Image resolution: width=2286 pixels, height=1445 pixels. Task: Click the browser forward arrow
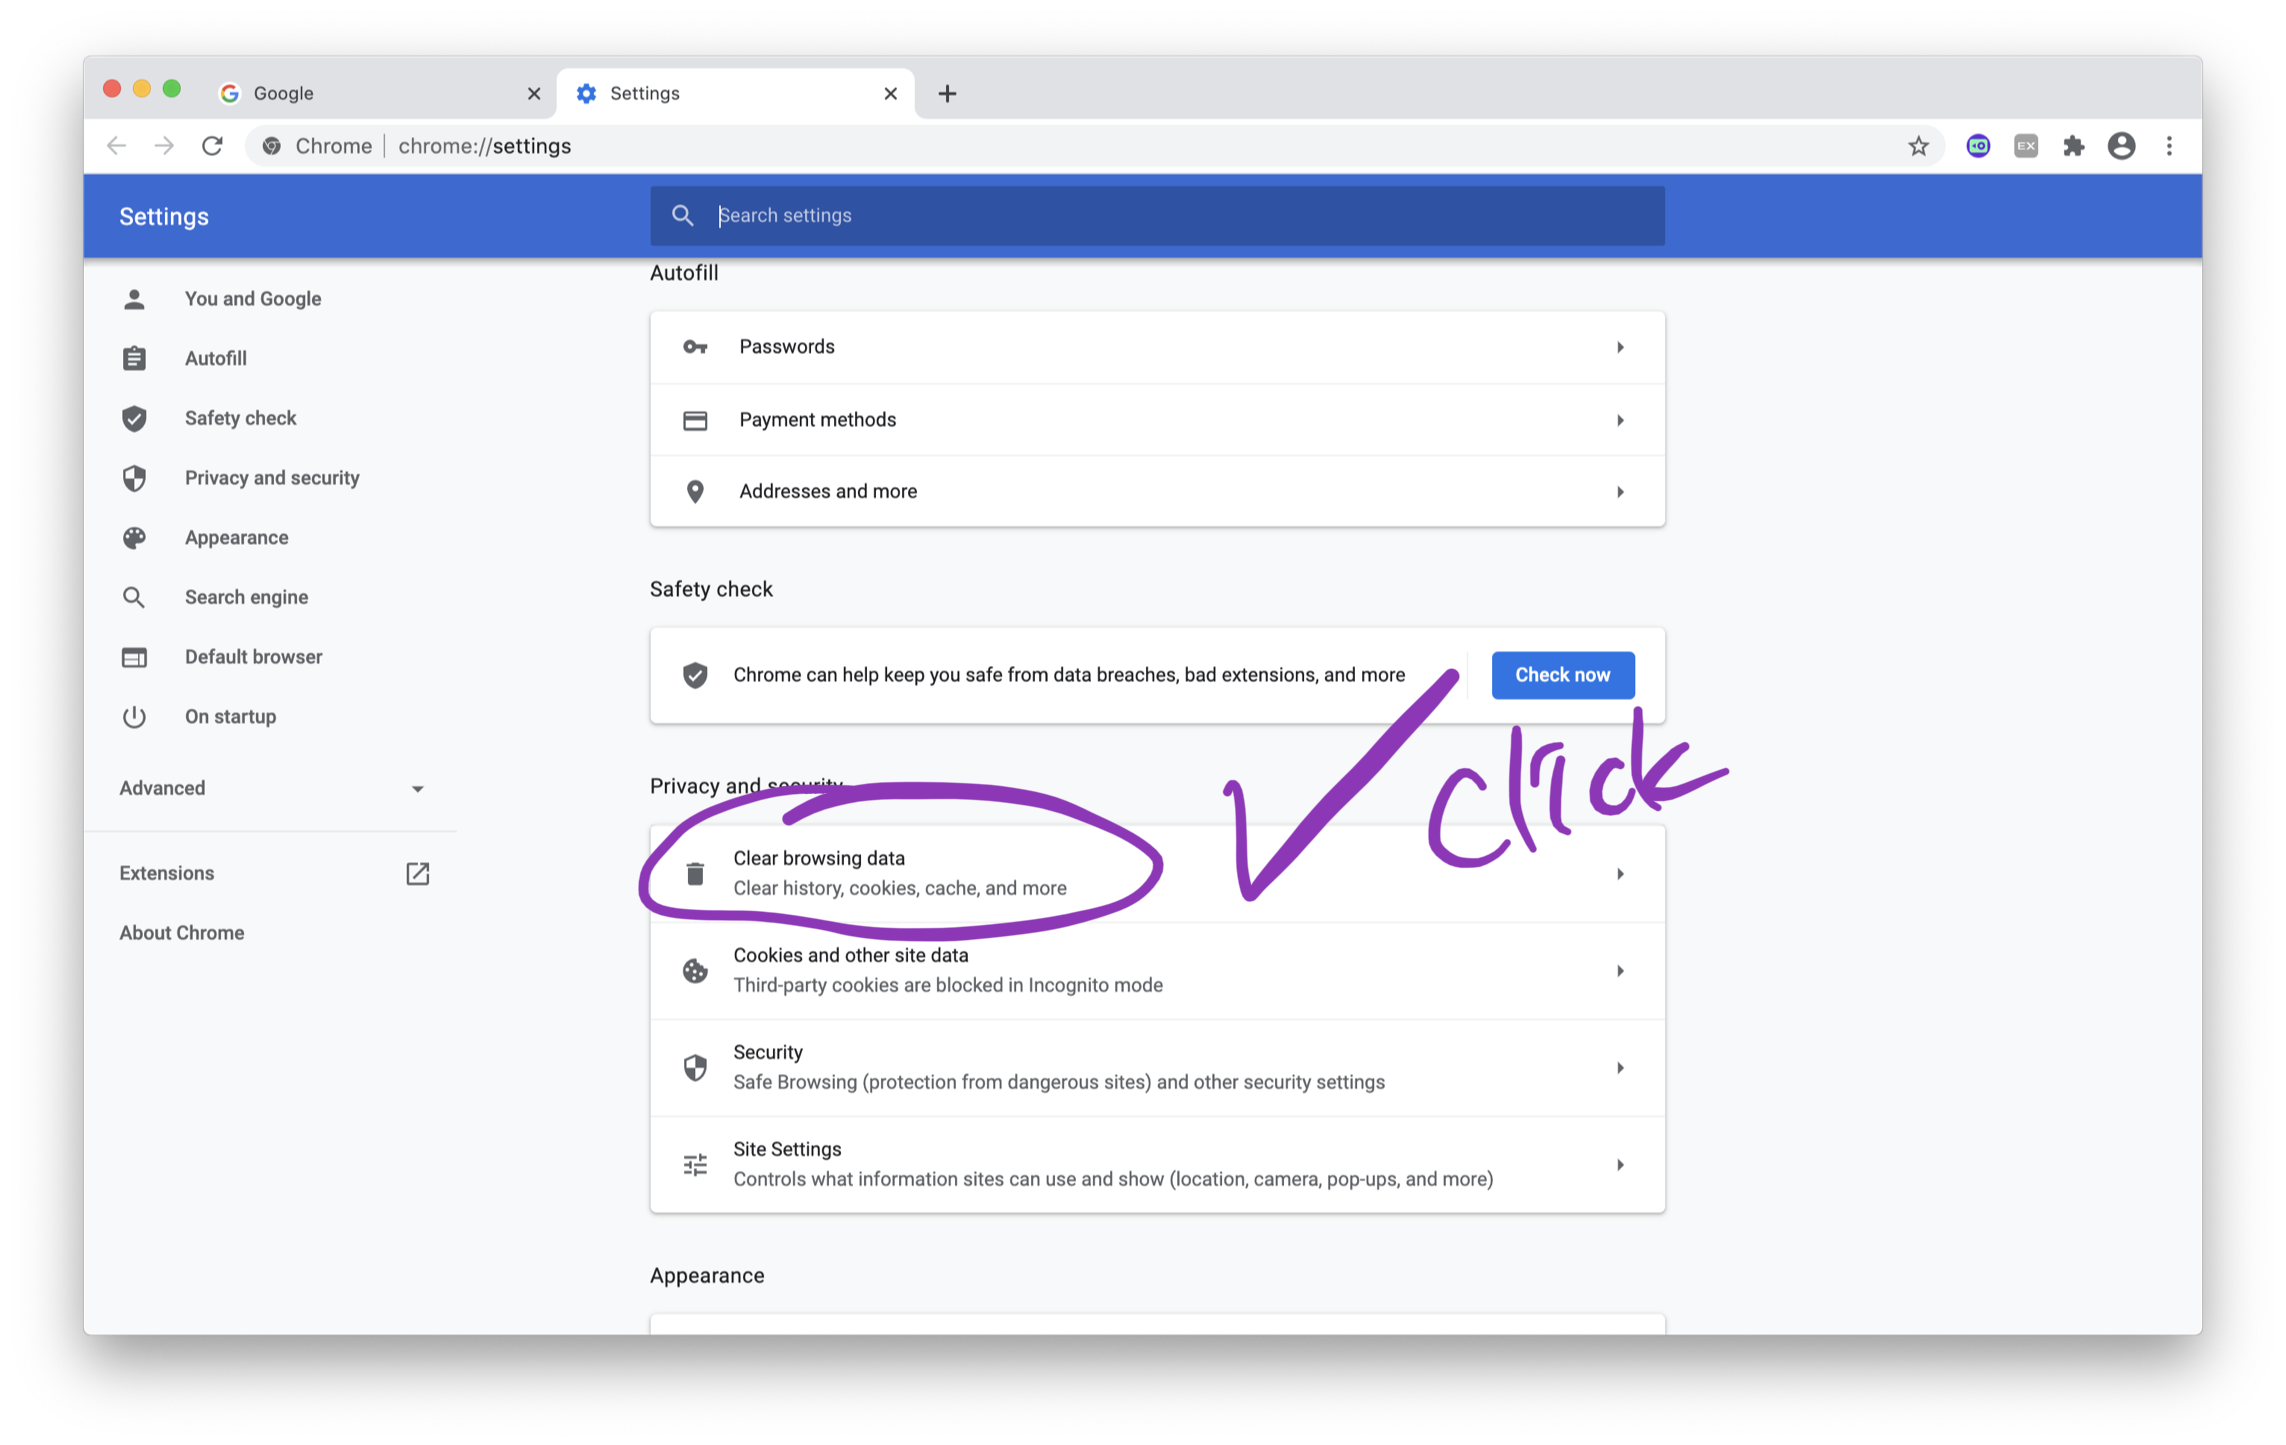(164, 146)
